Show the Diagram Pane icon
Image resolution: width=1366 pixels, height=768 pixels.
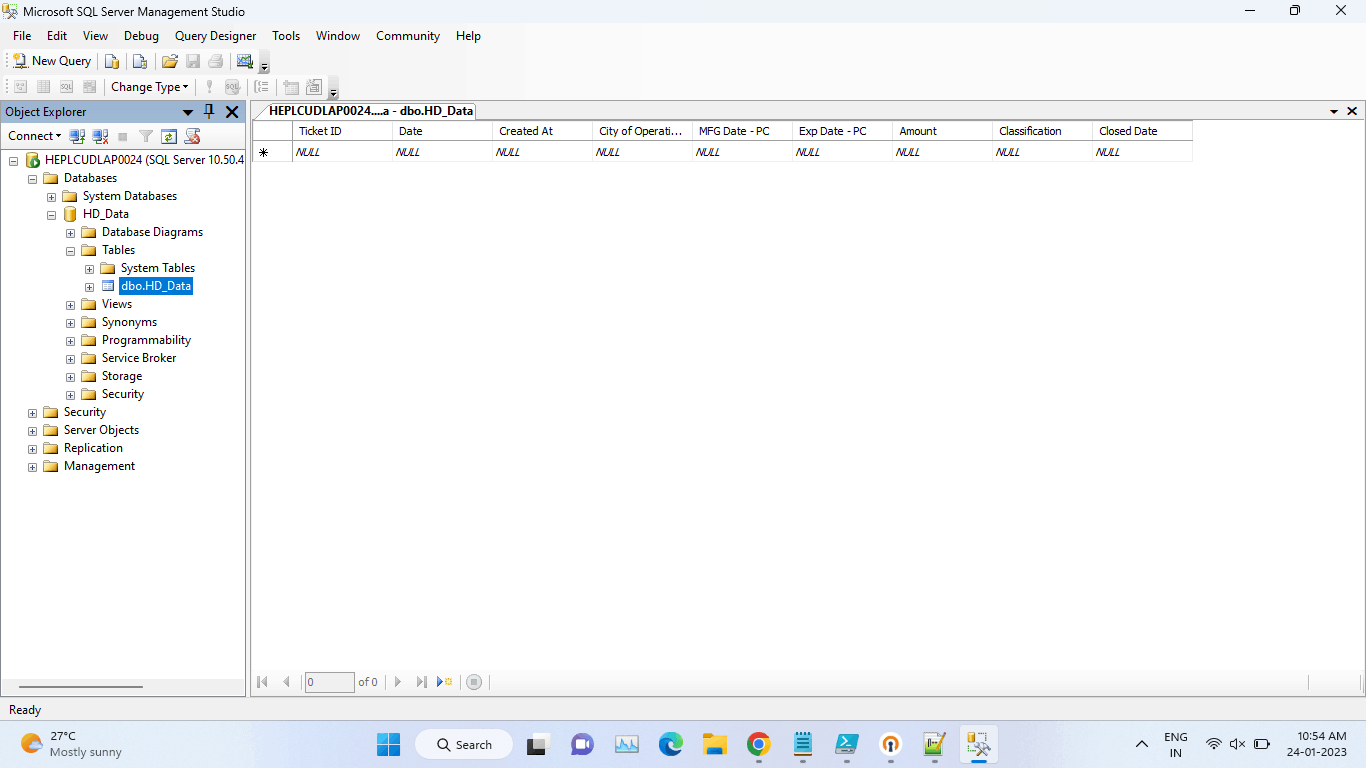coord(20,87)
